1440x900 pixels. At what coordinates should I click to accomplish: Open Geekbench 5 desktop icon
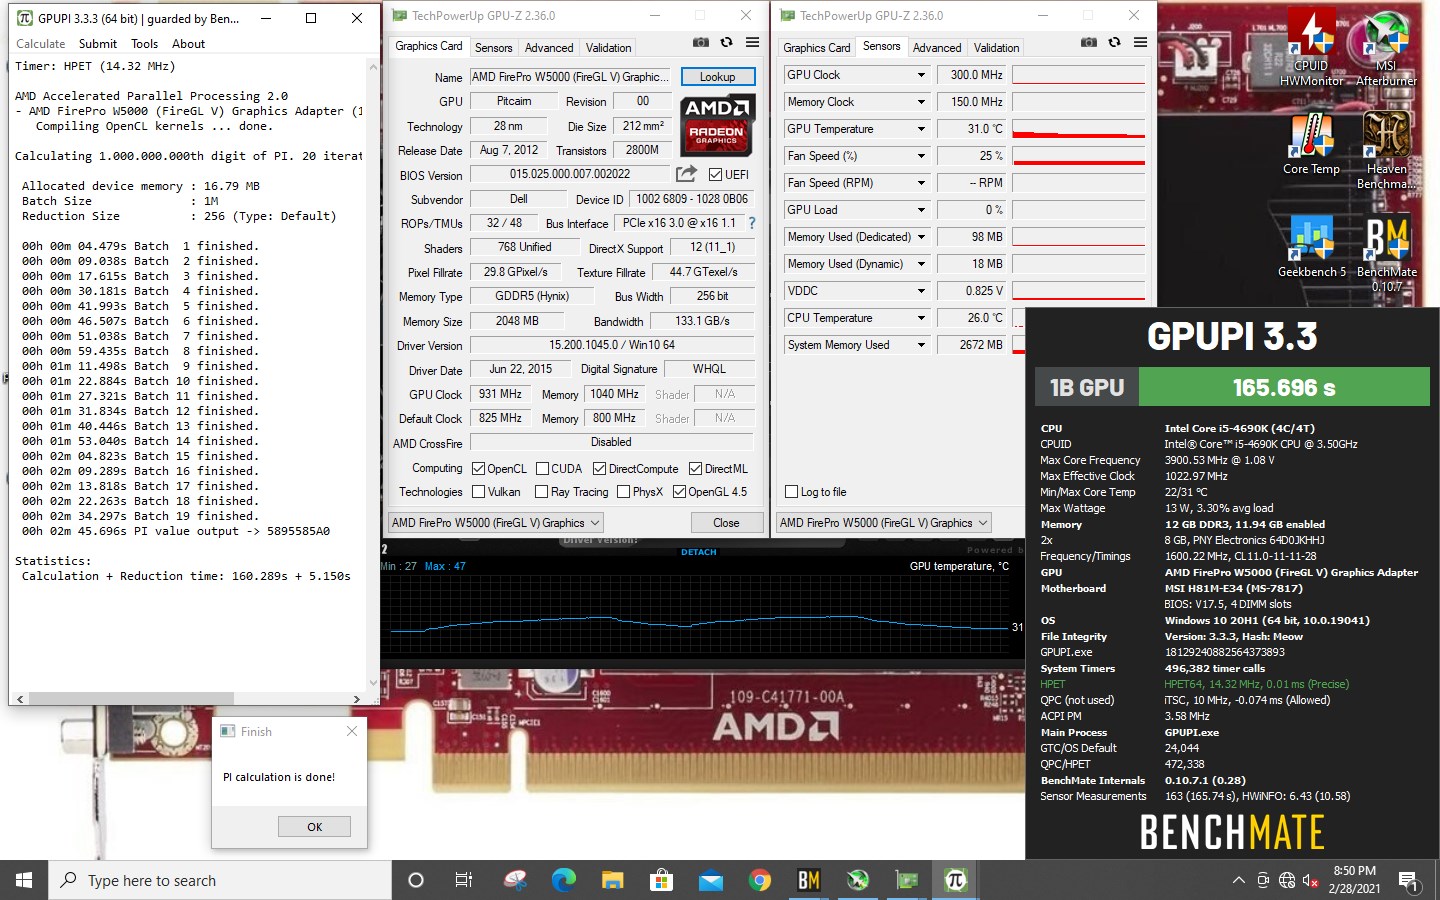(x=1311, y=246)
